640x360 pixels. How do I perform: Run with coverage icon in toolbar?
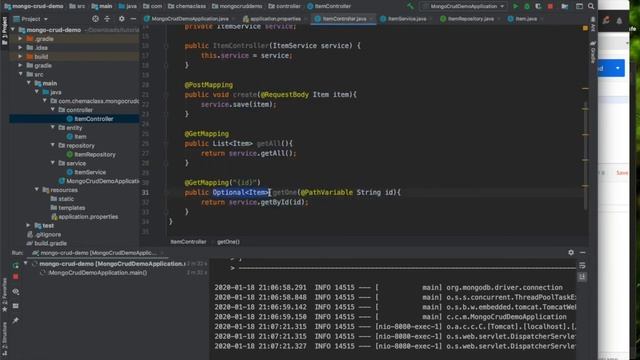click(x=538, y=6)
